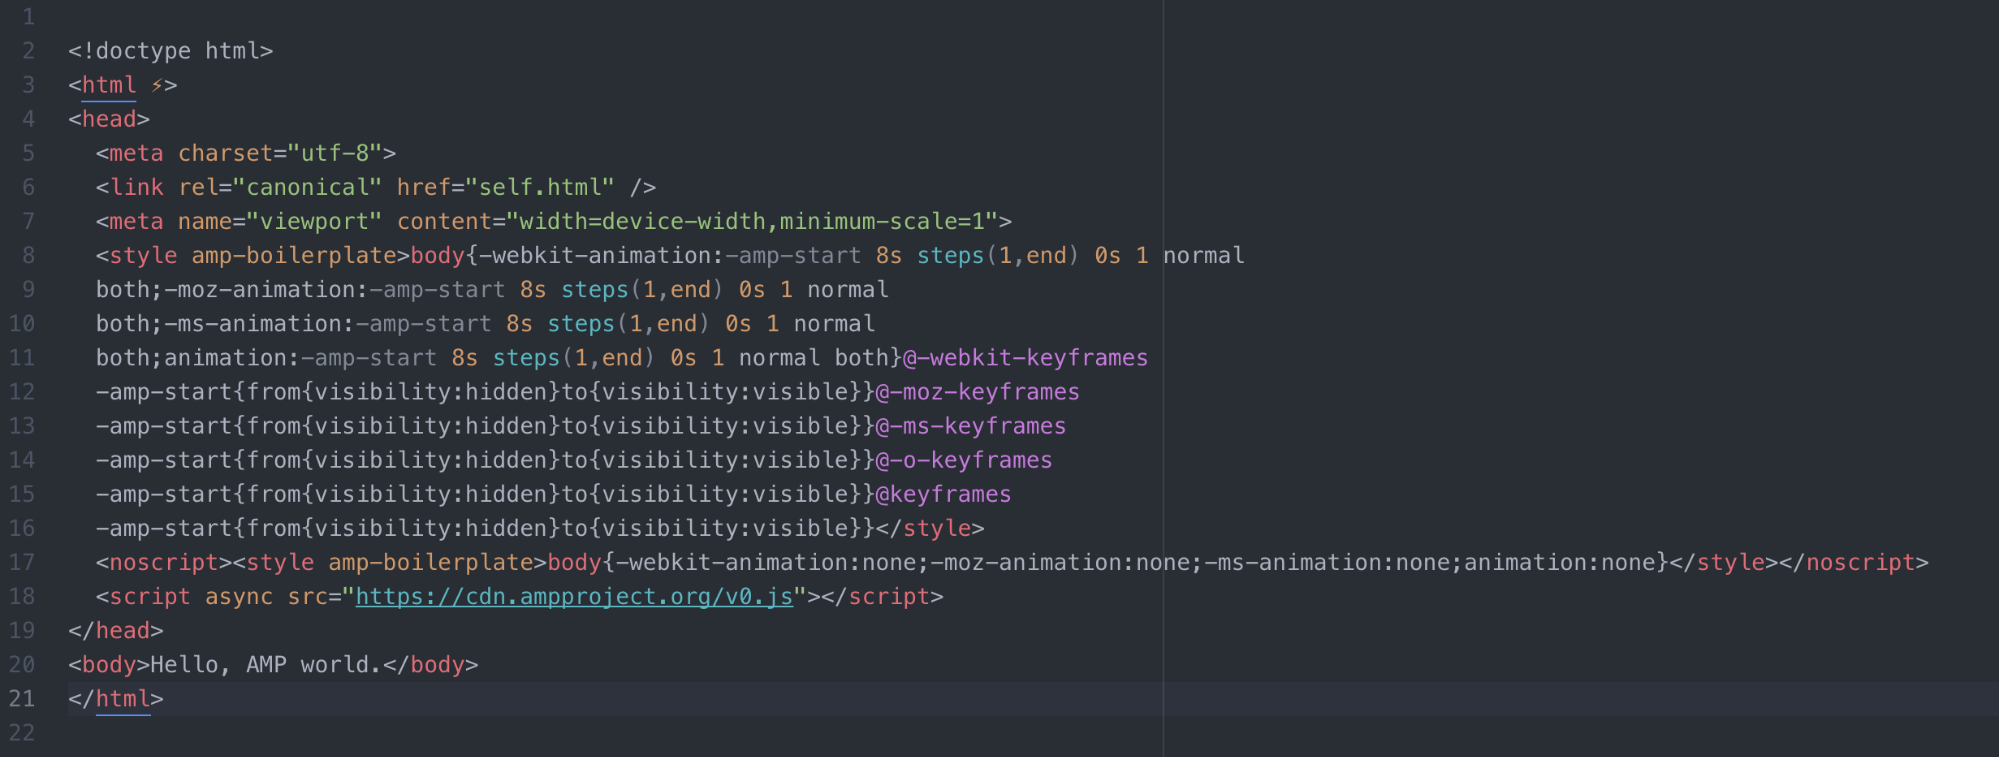Click the "Hello, AMP world." body text
The height and width of the screenshot is (757, 1999).
coord(266,665)
